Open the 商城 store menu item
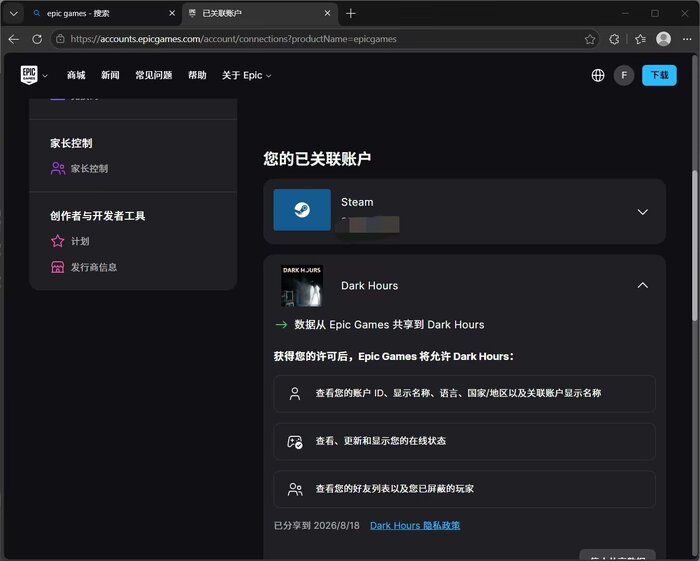 (76, 75)
